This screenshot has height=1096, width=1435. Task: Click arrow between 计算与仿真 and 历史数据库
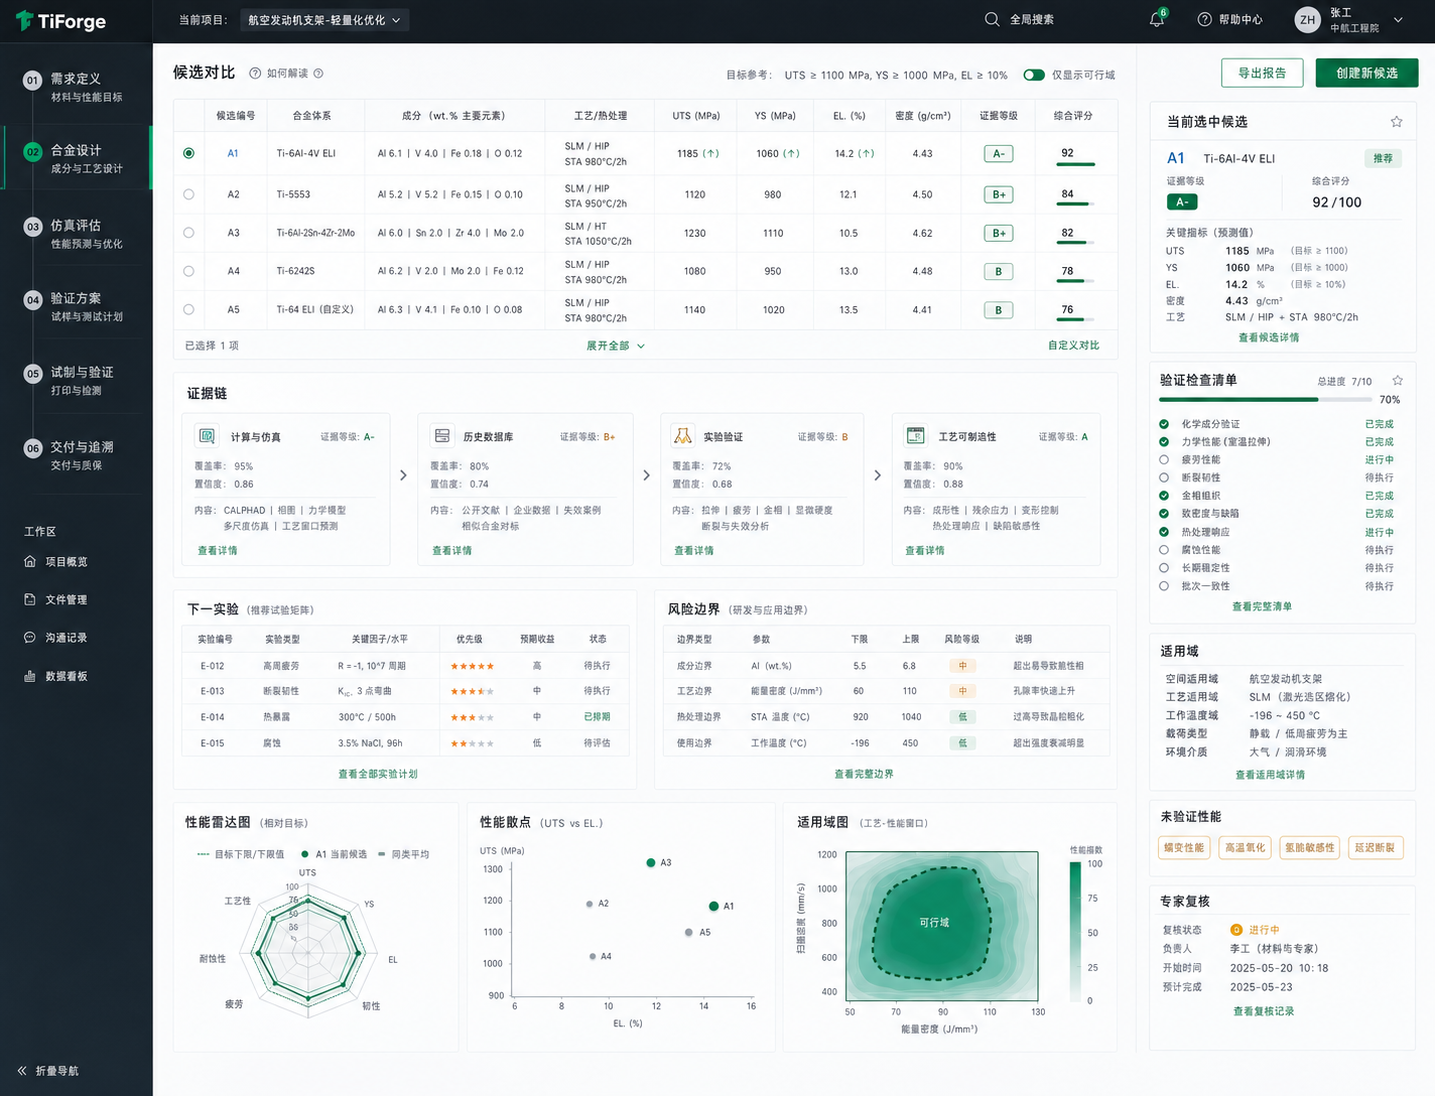[404, 475]
